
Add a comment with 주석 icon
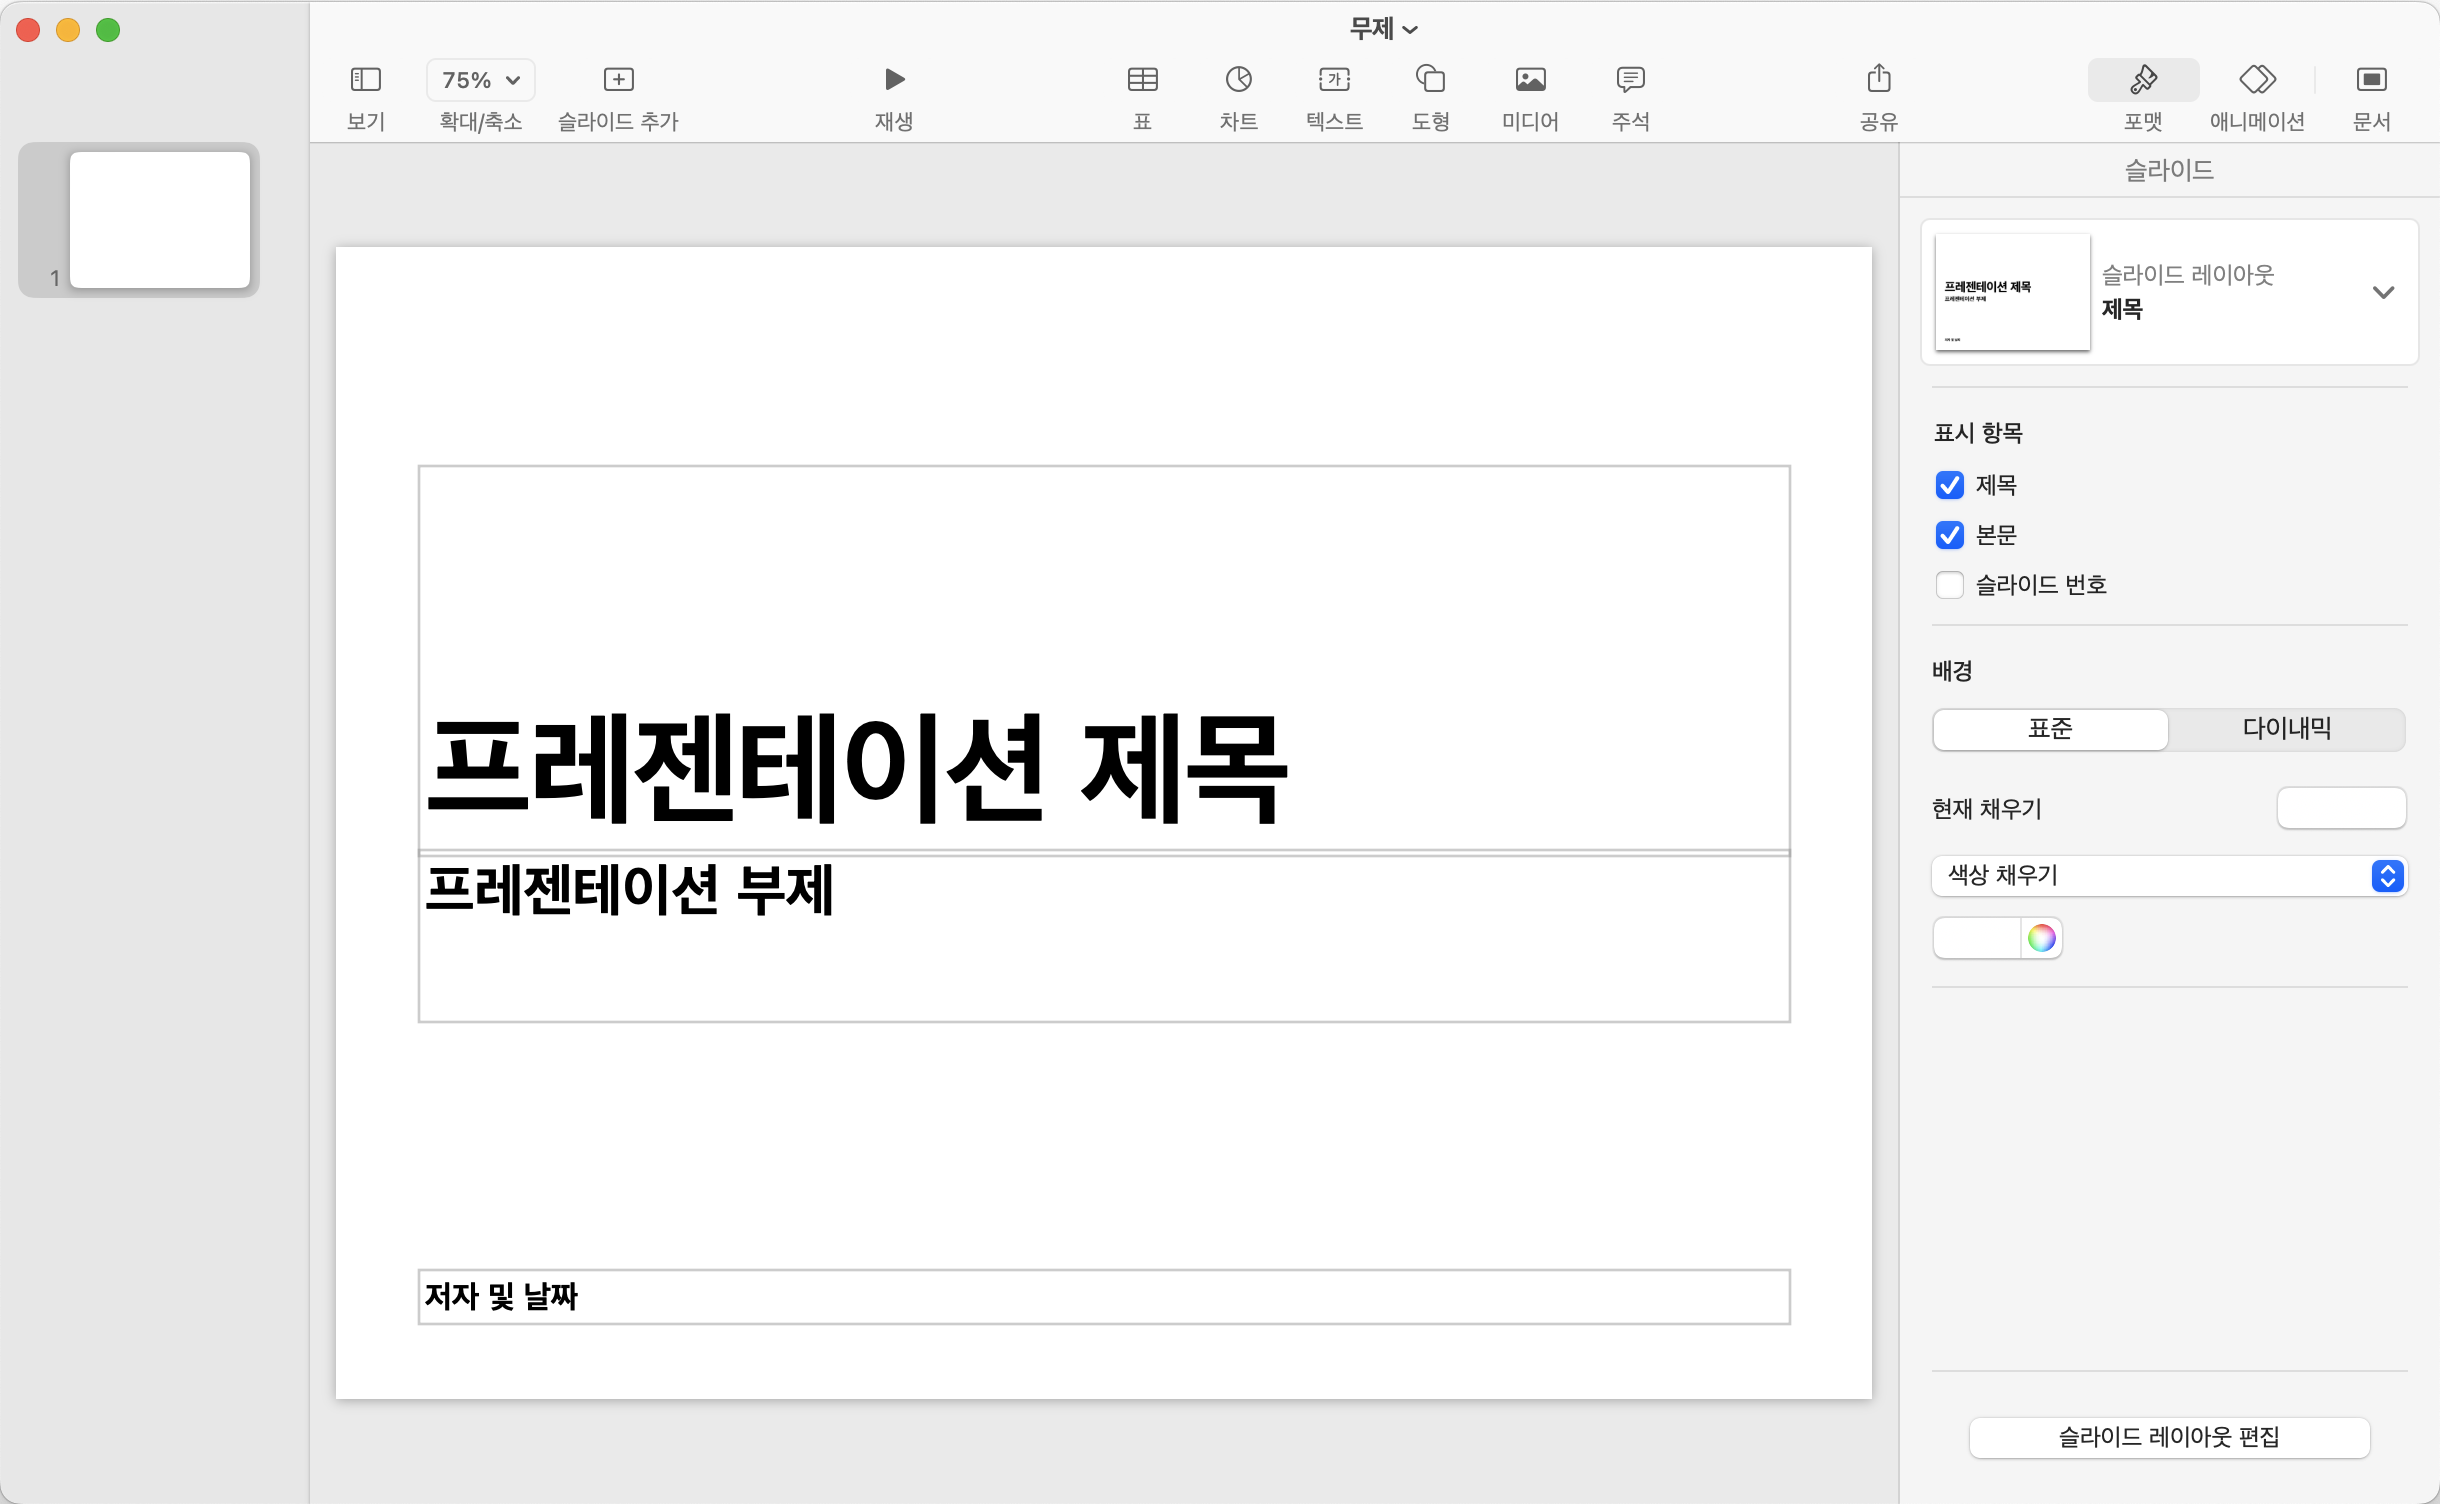(x=1630, y=79)
